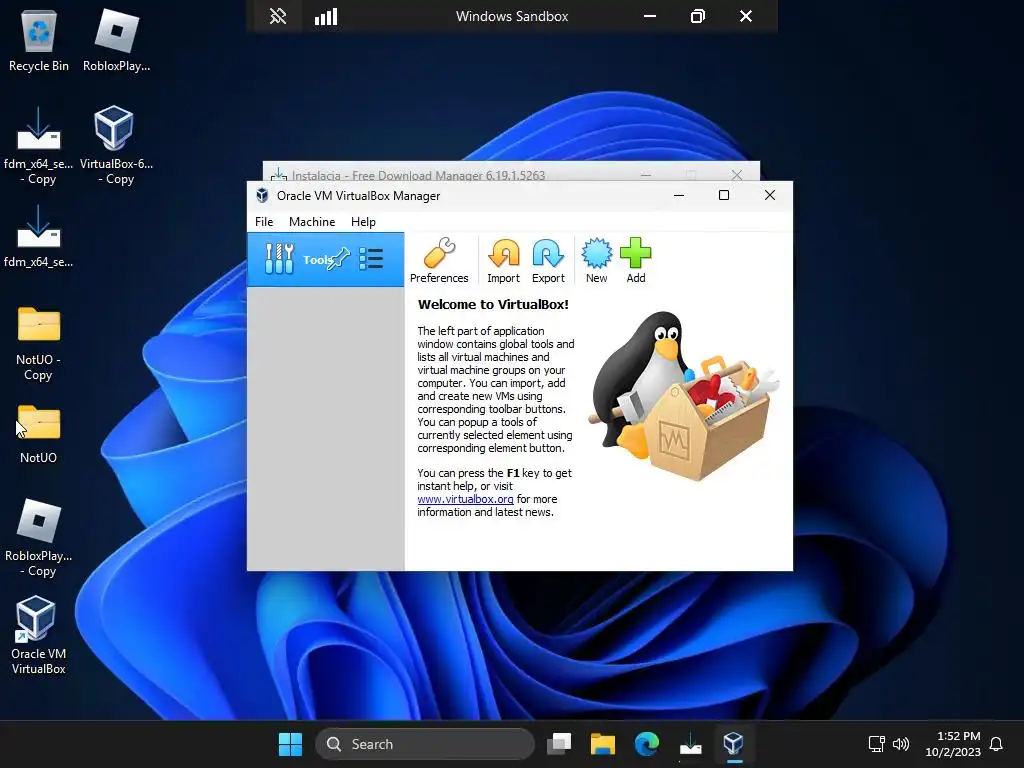The width and height of the screenshot is (1024, 768).
Task: Open the network tray icon
Action: coord(876,744)
